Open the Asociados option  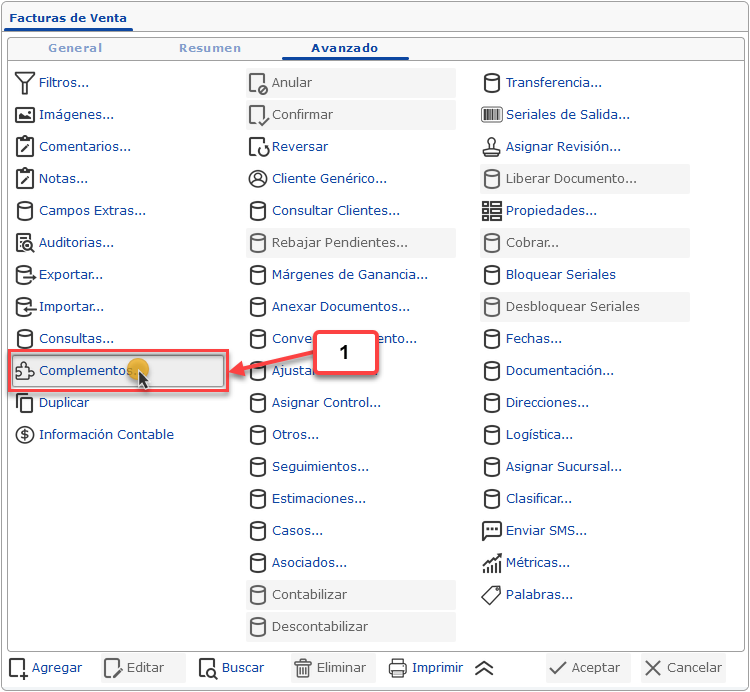pos(309,563)
